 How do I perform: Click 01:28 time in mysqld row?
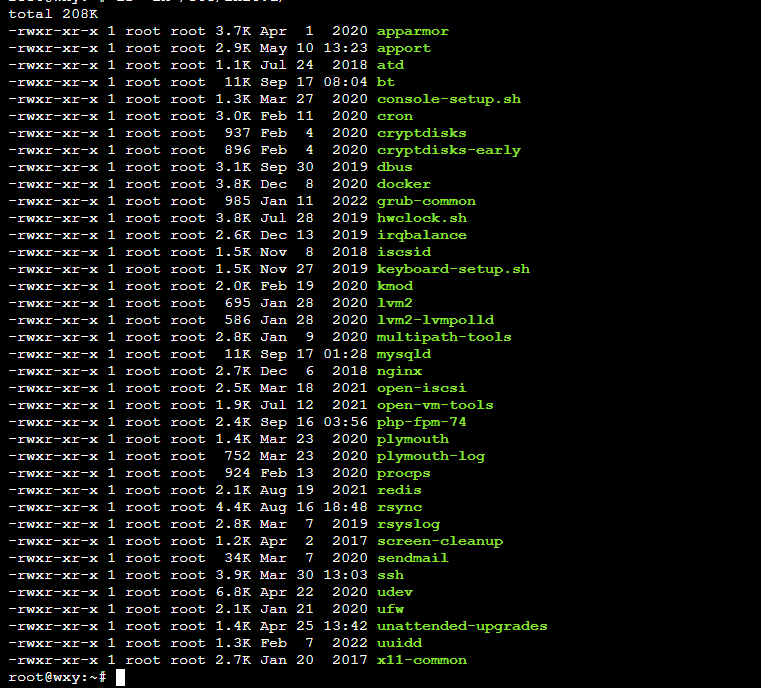(x=346, y=354)
